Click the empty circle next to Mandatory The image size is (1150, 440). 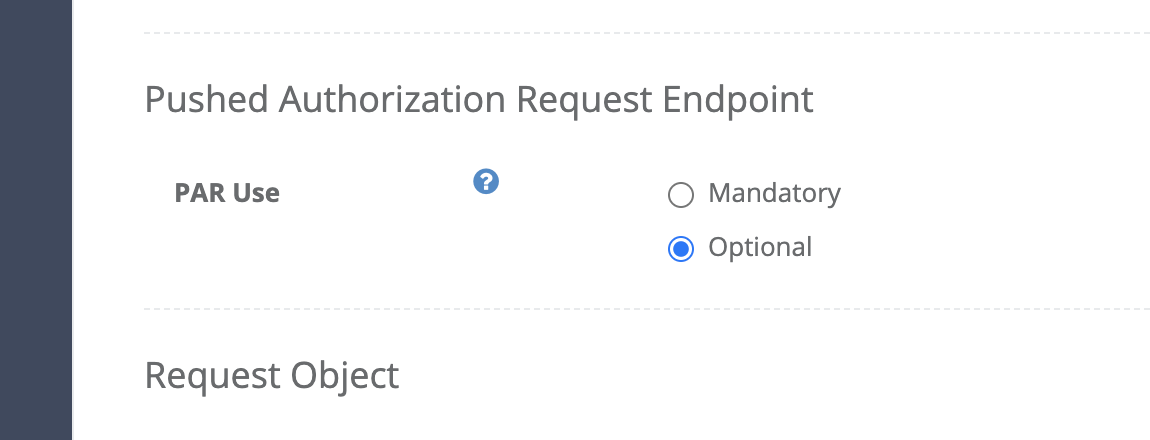[x=681, y=196]
